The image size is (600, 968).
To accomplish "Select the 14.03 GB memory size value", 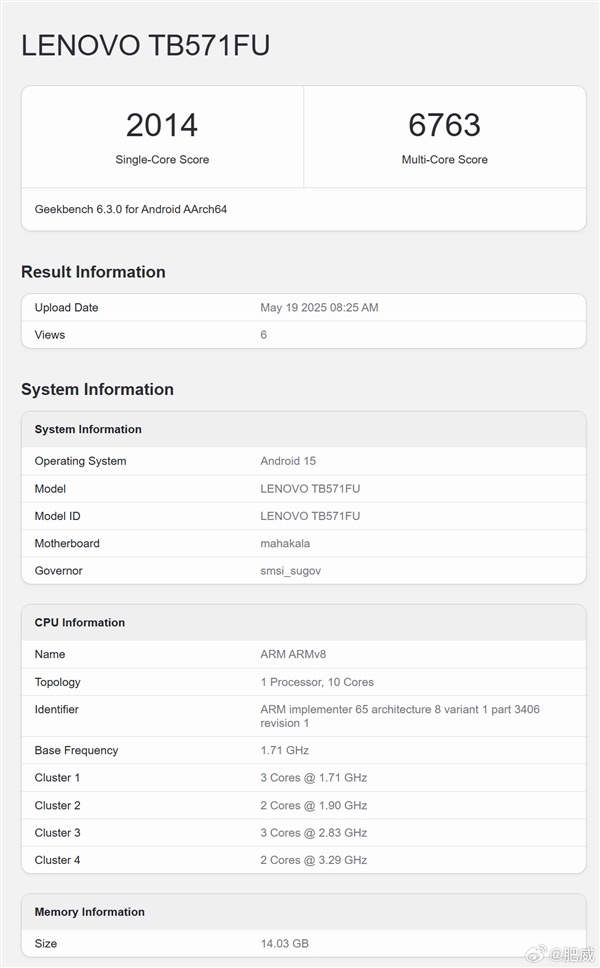I will click(x=285, y=943).
